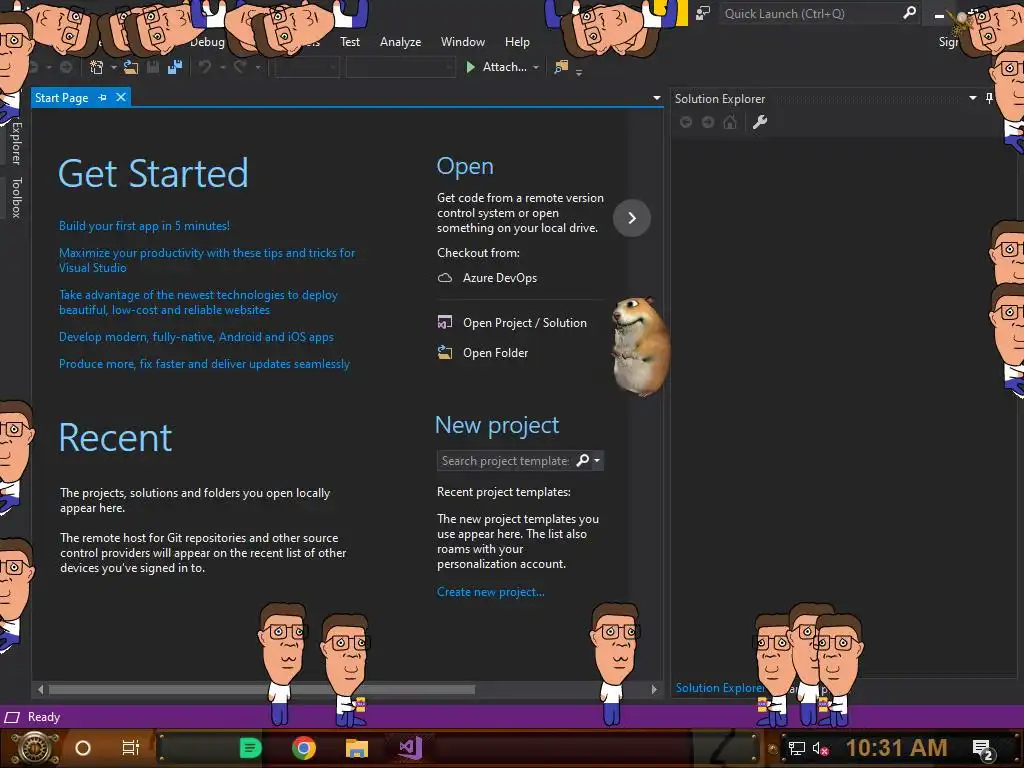The width and height of the screenshot is (1024, 768).
Task: Close the Start Page tab
Action: pyautogui.click(x=121, y=97)
